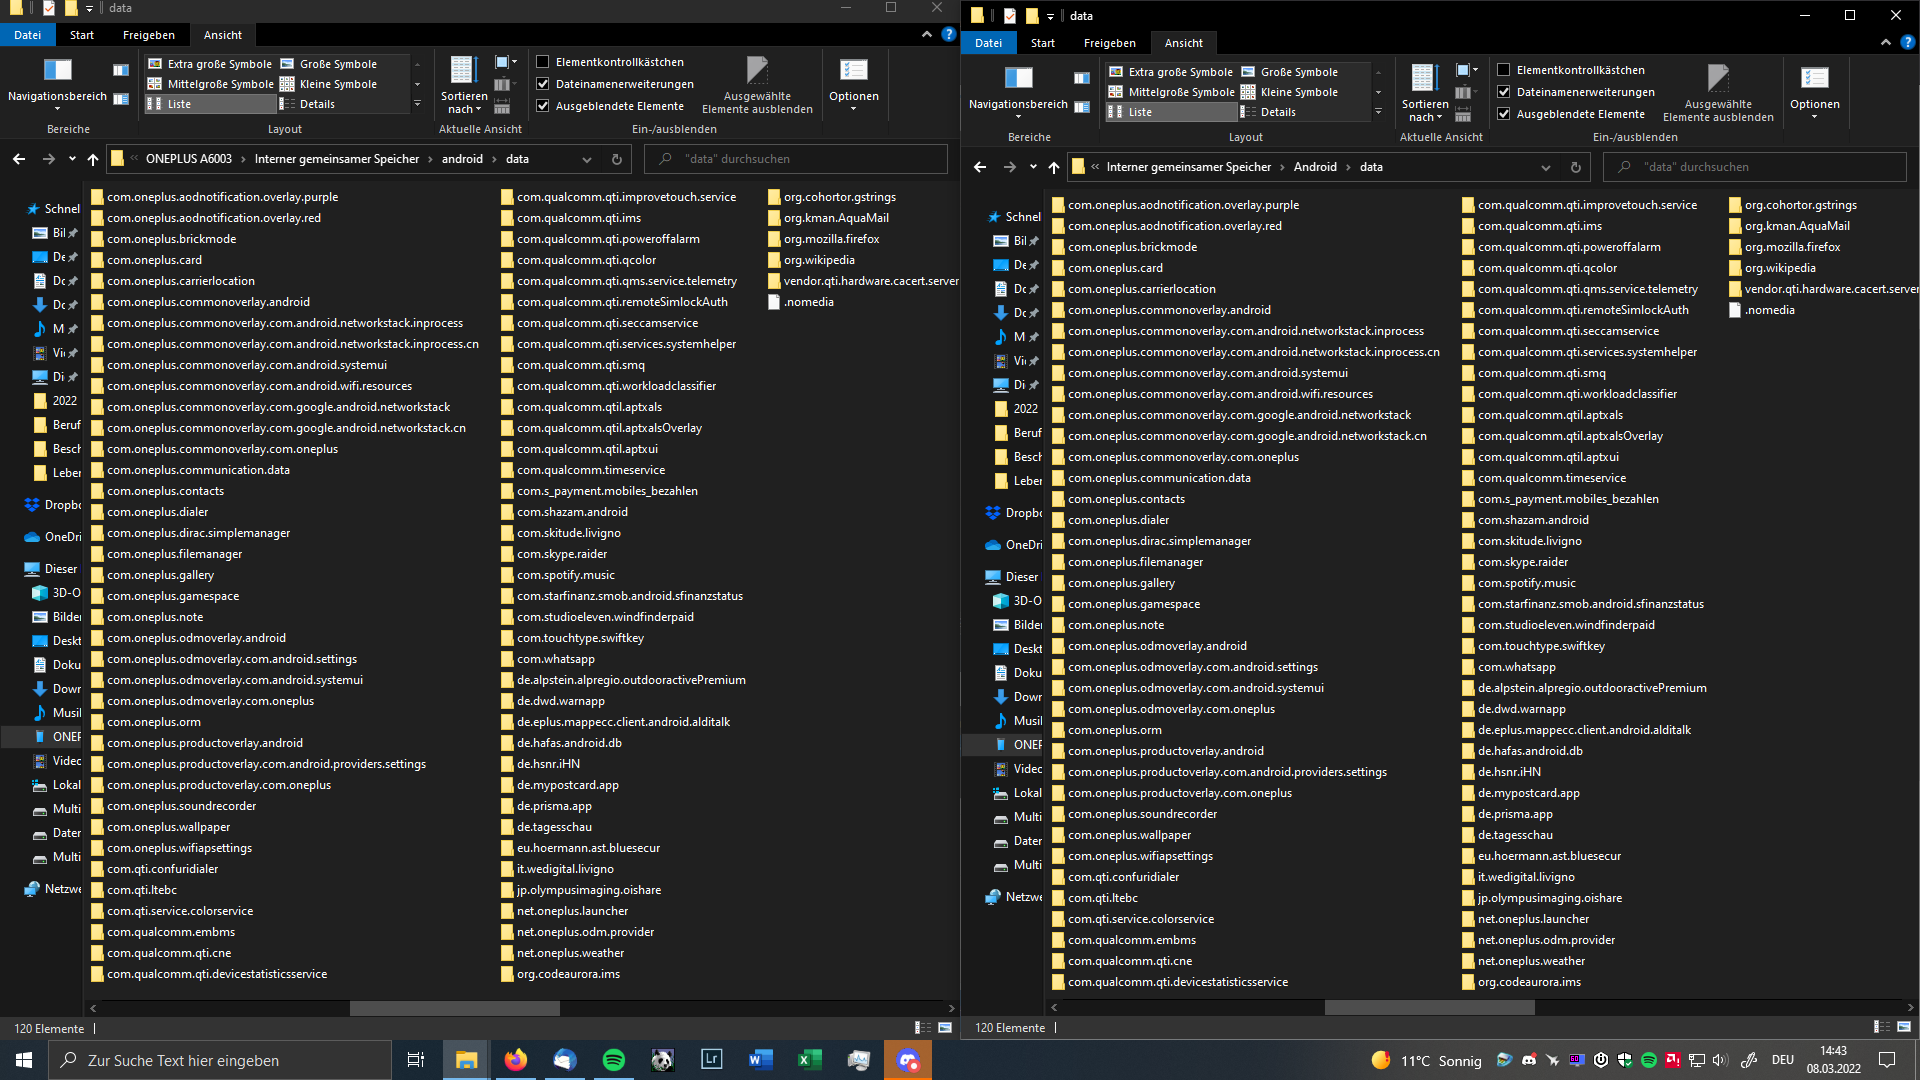
Task: Expand layout gallery in right ribbon
Action: tap(1379, 112)
